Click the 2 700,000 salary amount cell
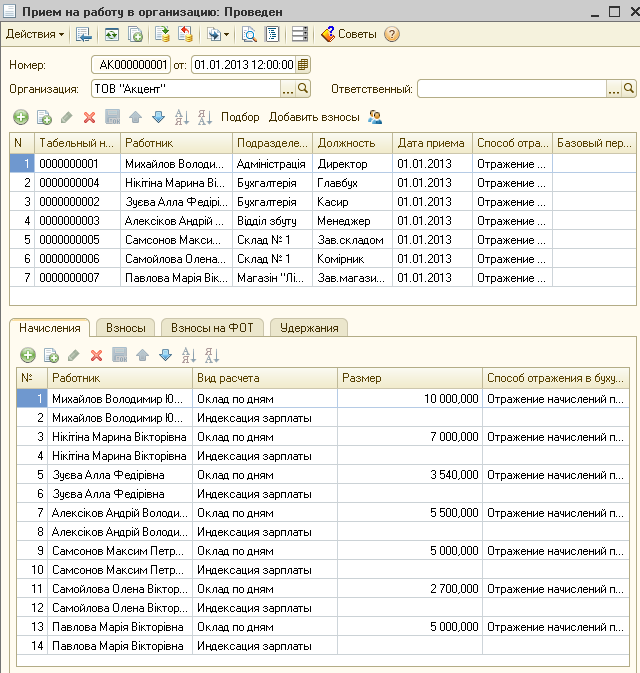 point(409,589)
